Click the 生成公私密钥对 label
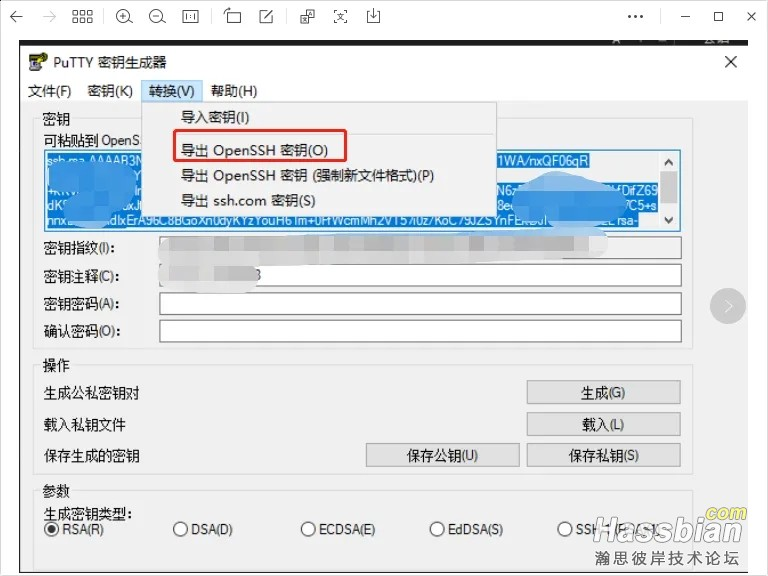The width and height of the screenshot is (768, 576). 92,393
